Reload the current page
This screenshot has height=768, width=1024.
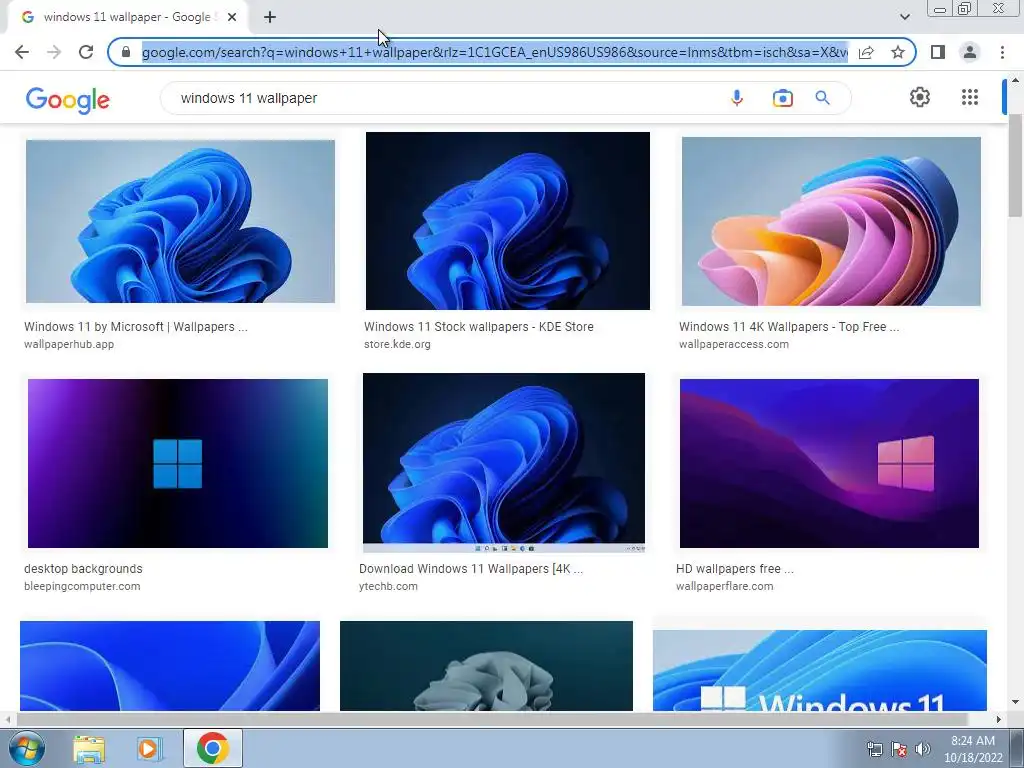pyautogui.click(x=86, y=52)
